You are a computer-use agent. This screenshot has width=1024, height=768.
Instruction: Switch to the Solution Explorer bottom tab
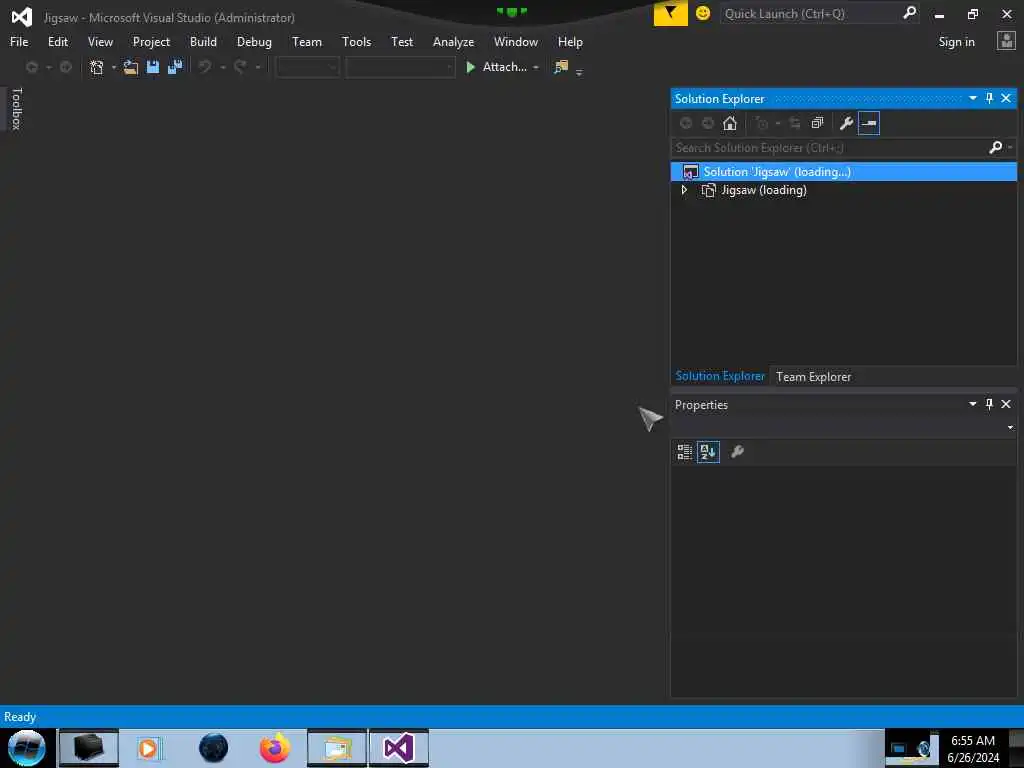pos(720,376)
